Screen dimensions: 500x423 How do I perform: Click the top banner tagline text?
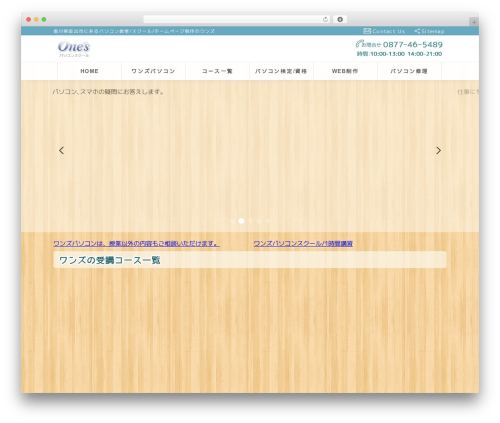(x=134, y=31)
